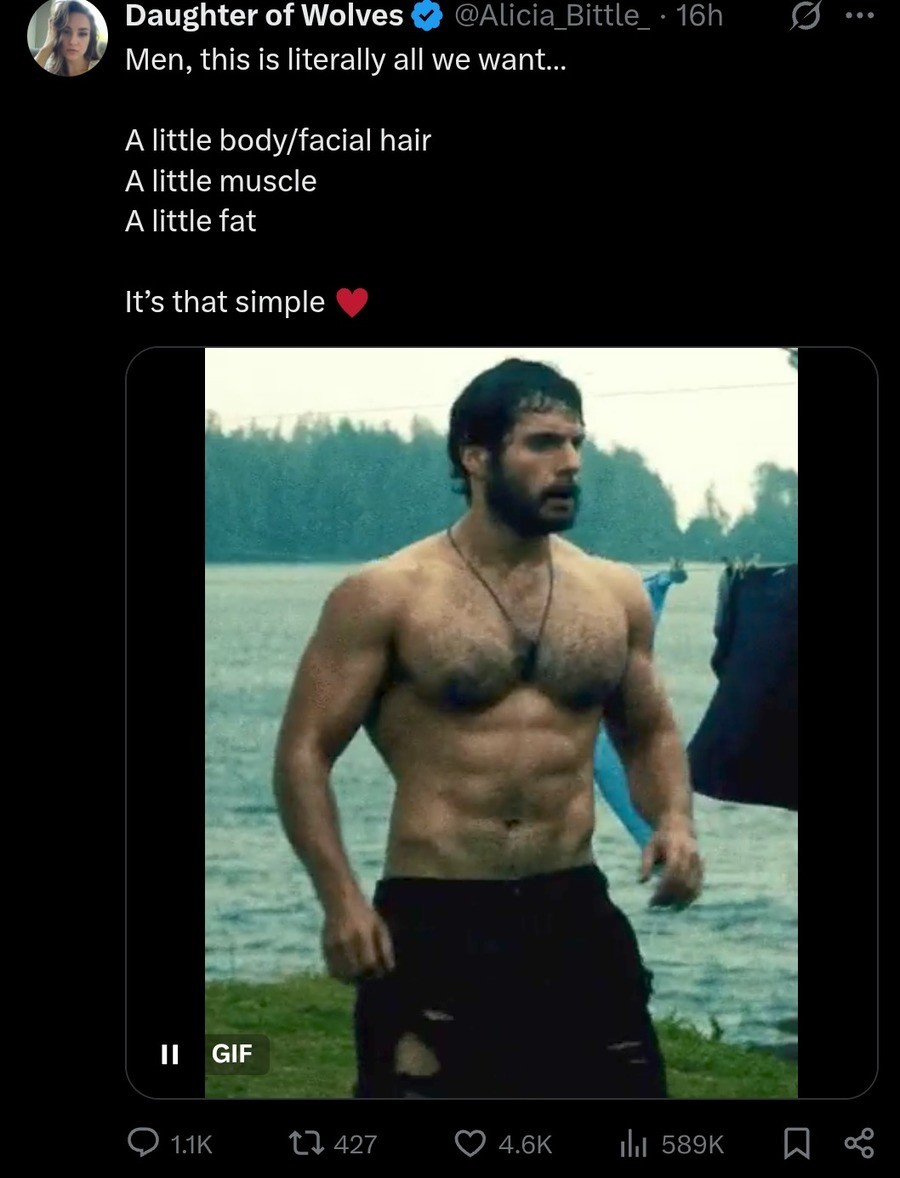
Task: Open Daughter of Wolves display name
Action: [264, 16]
